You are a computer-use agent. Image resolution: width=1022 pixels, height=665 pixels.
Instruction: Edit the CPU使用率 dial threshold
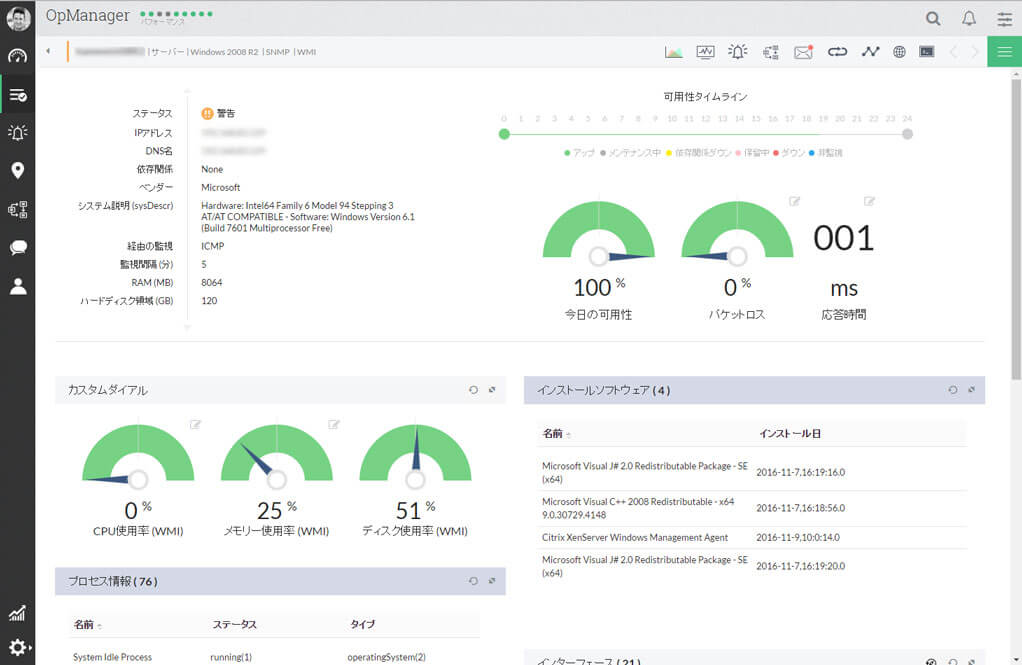pos(195,424)
